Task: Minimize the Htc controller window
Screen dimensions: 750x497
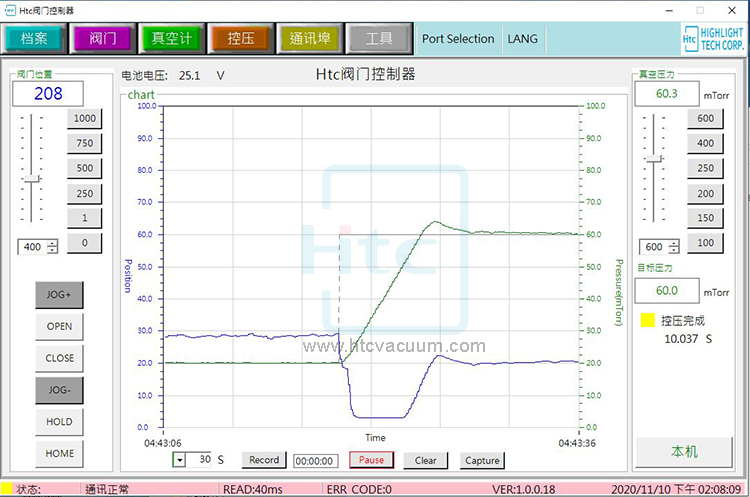Action: tap(670, 11)
